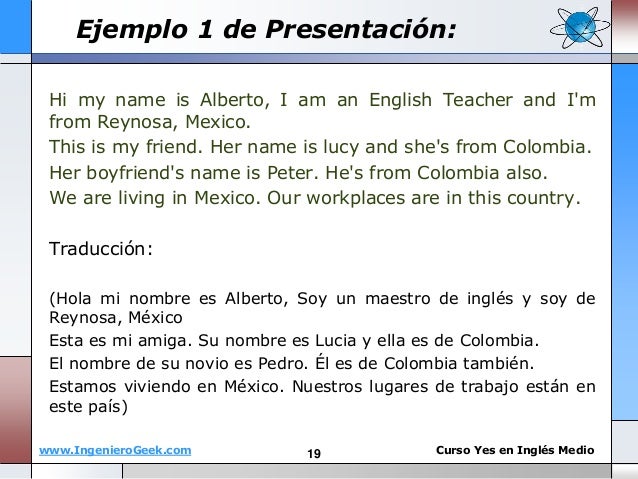Click the gray bar along the slide bottom
Screen dimensions: 638x479
pyautogui.click(x=367, y=472)
